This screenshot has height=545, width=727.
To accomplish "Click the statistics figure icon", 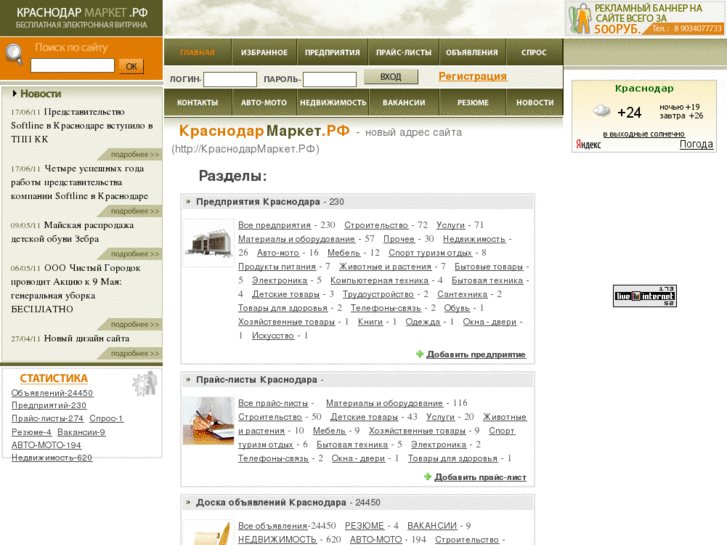I will point(145,385).
